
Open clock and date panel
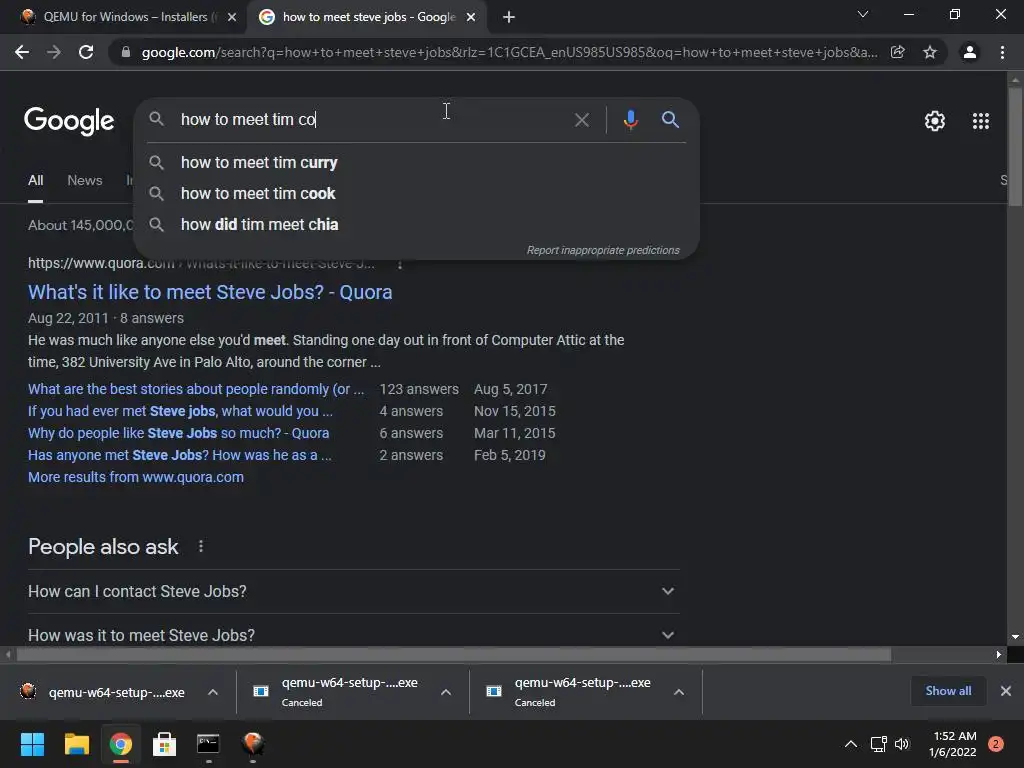[x=953, y=744]
